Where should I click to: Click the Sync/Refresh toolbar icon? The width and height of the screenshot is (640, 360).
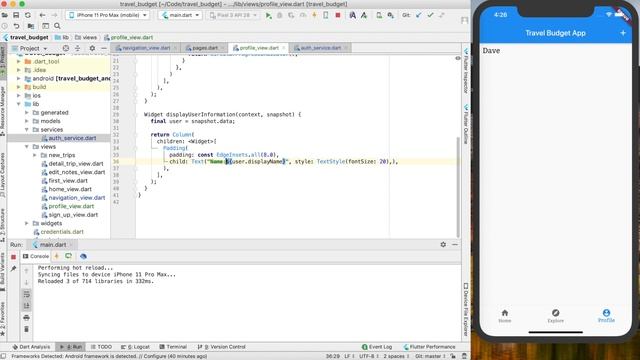coord(27,15)
